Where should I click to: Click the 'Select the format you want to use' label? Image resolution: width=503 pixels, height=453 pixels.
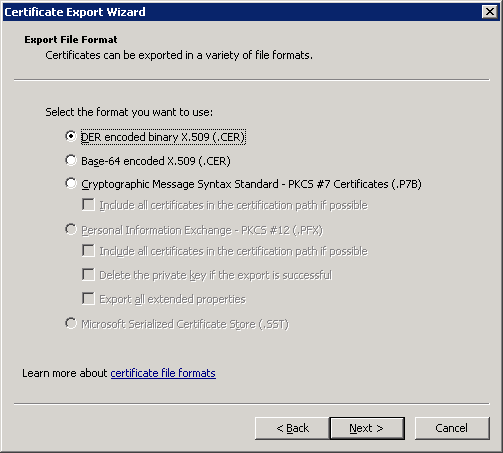[129, 112]
